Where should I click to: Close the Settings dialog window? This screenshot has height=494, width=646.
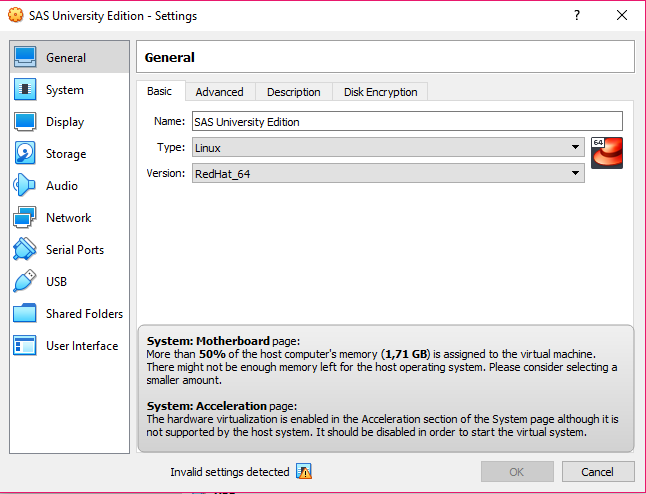pos(622,15)
